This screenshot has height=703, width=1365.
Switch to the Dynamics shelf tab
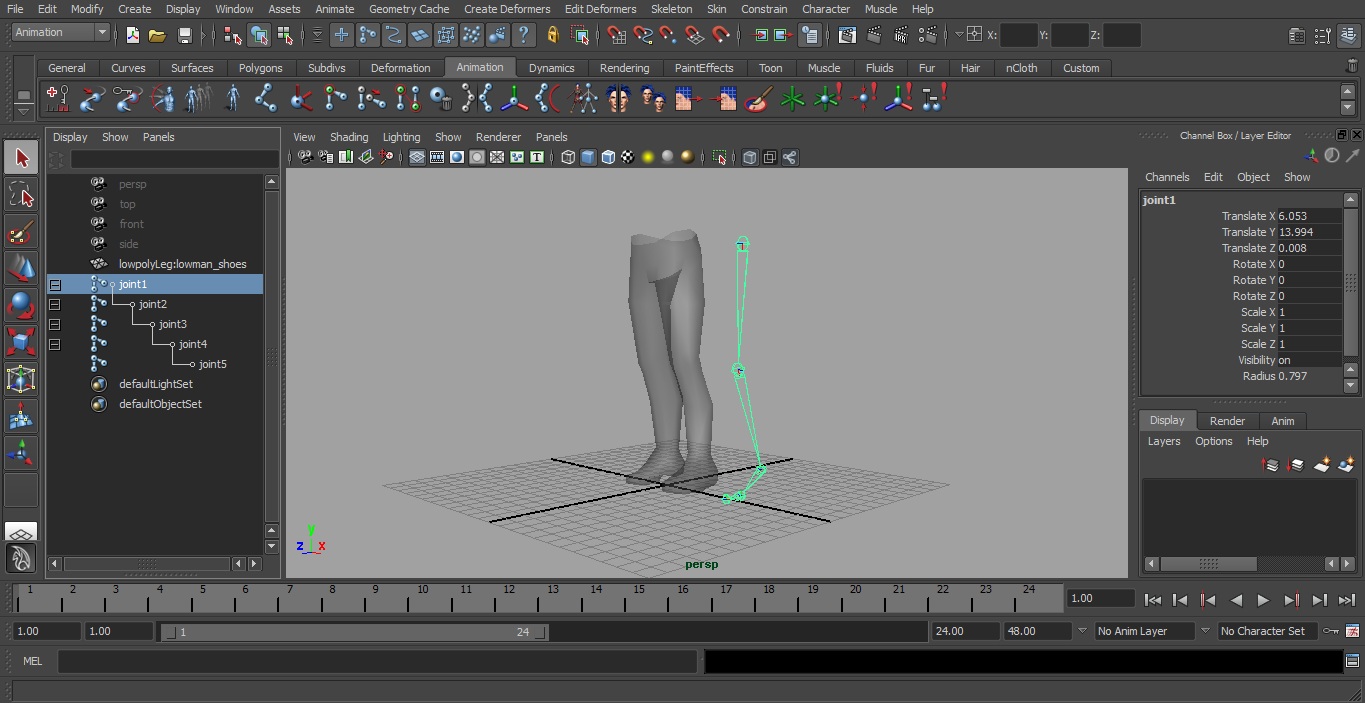[x=551, y=68]
